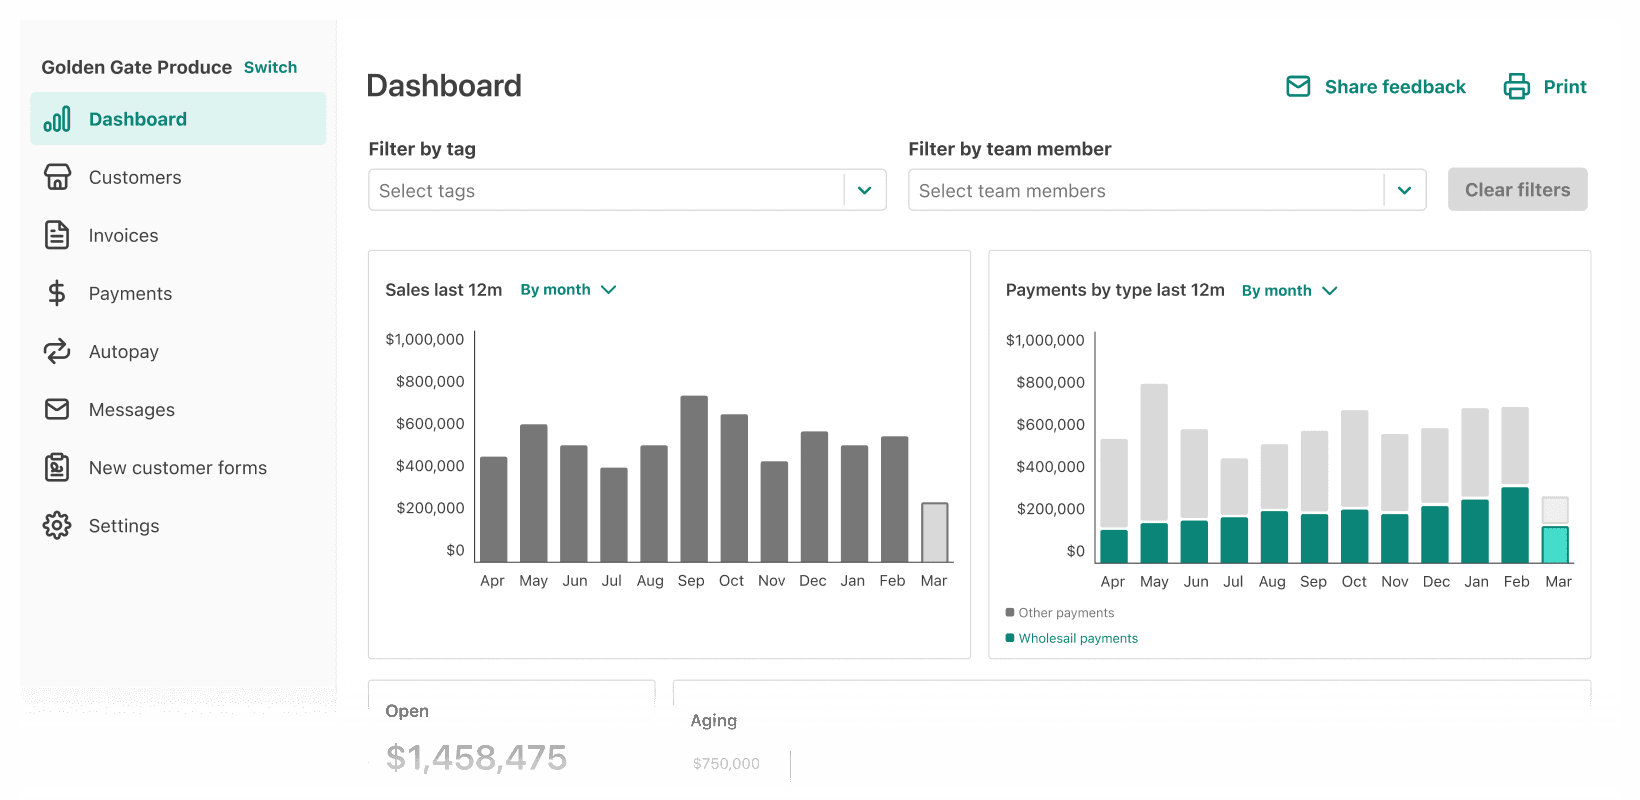Image resolution: width=1640 pixels, height=800 pixels.
Task: Open Settings via the gear icon
Action: coord(57,525)
